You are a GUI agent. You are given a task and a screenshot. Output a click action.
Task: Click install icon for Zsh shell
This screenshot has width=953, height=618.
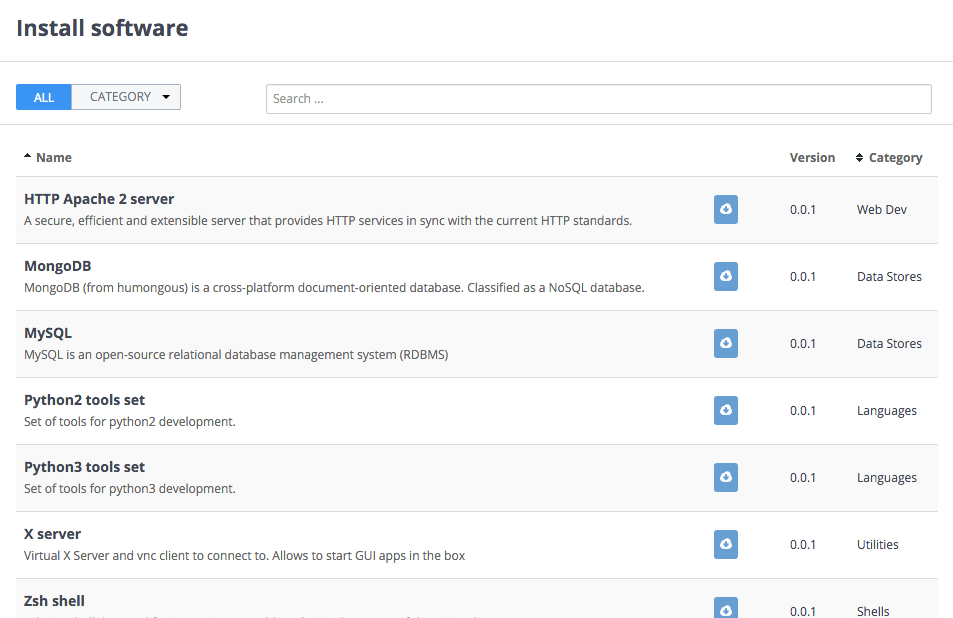click(x=726, y=608)
